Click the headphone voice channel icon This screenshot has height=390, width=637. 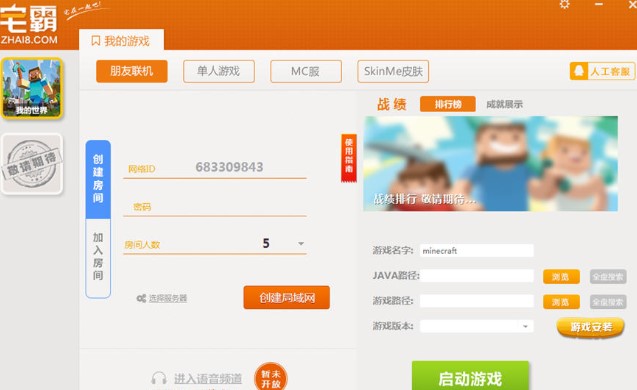[159, 378]
